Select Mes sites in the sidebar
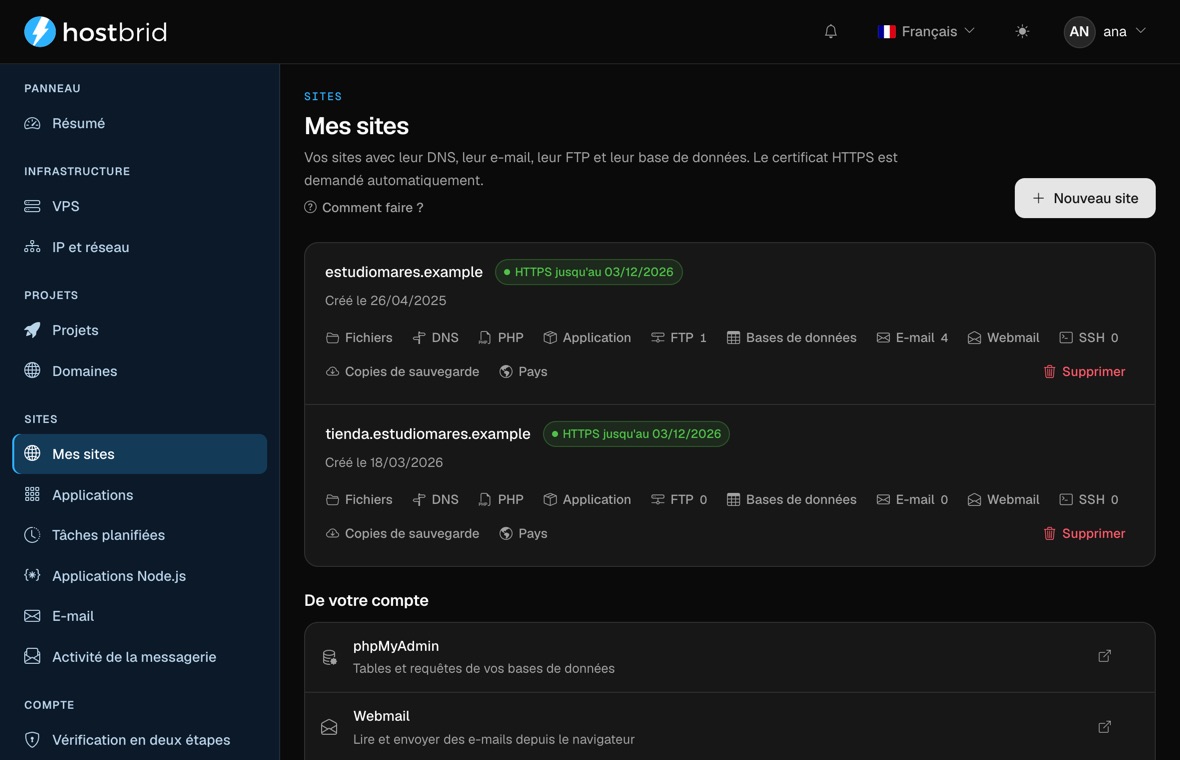The image size is (1180, 760). pos(140,454)
